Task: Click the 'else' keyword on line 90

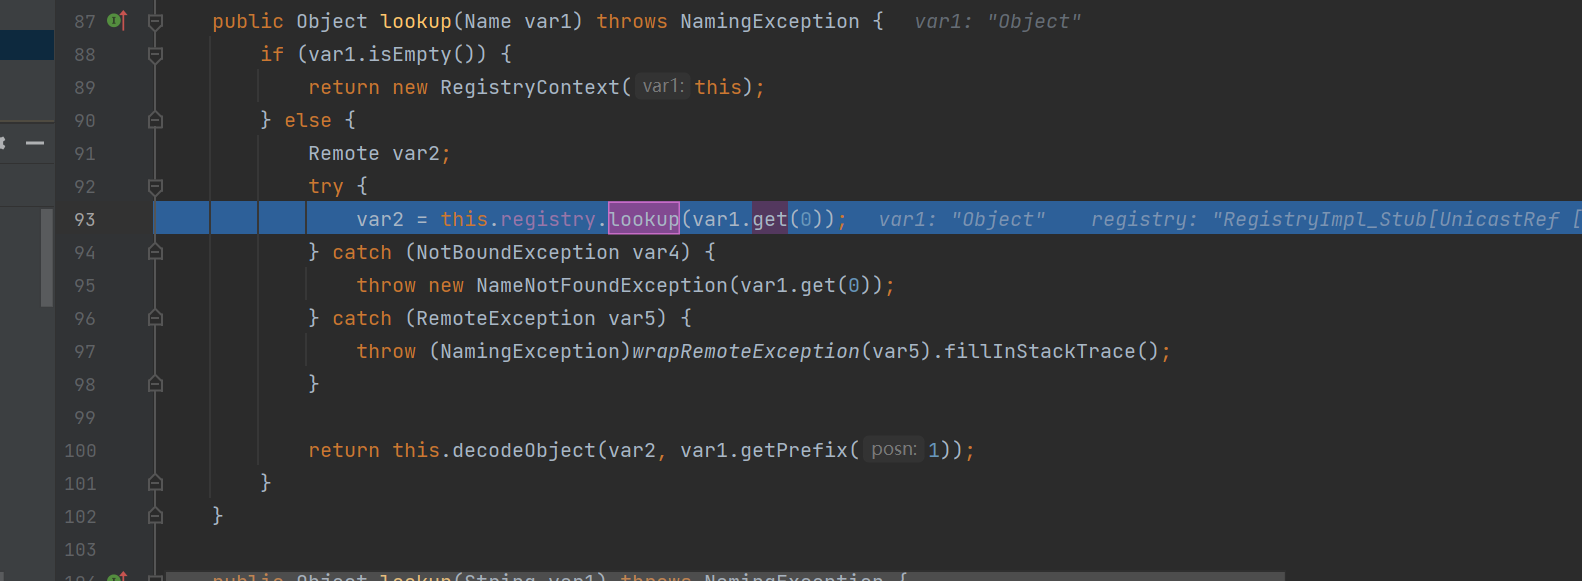Action: pos(308,120)
